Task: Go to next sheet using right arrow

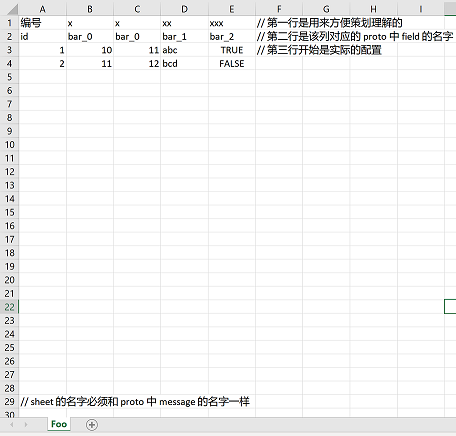Action: 26,425
